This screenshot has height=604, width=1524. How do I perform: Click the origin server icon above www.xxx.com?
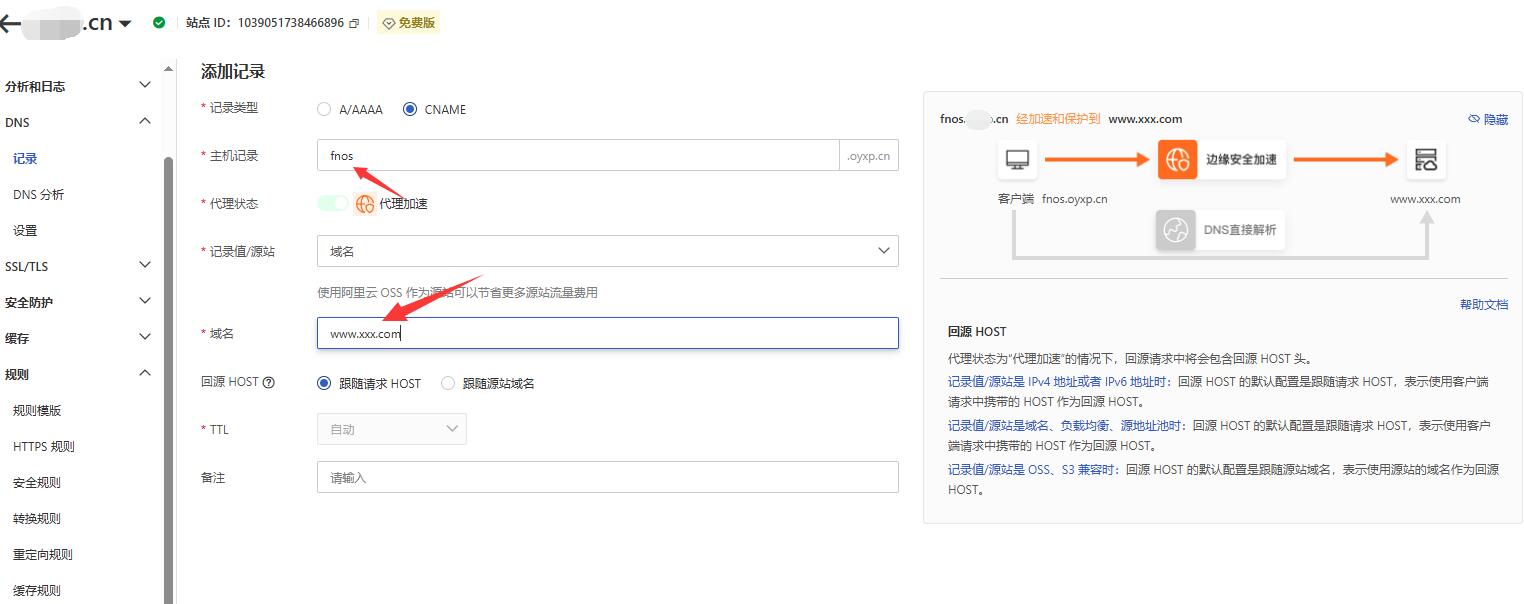tap(1427, 159)
